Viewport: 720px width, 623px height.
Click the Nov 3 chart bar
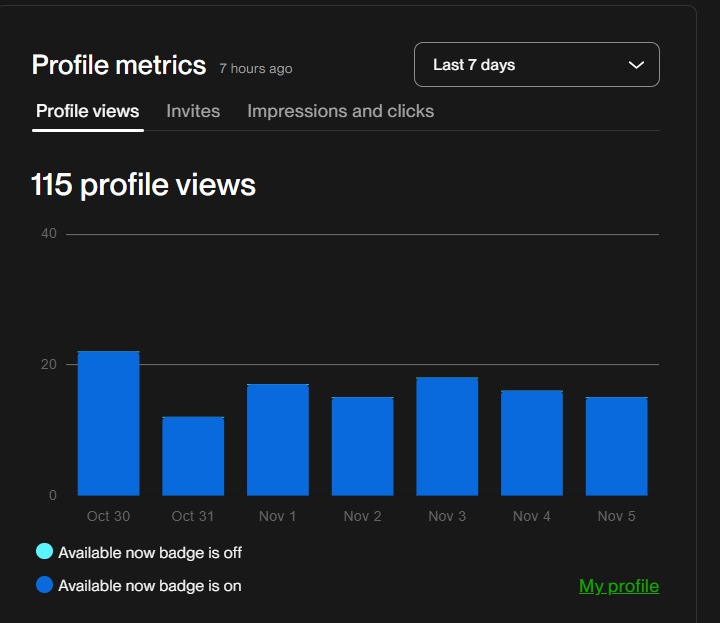tap(447, 436)
